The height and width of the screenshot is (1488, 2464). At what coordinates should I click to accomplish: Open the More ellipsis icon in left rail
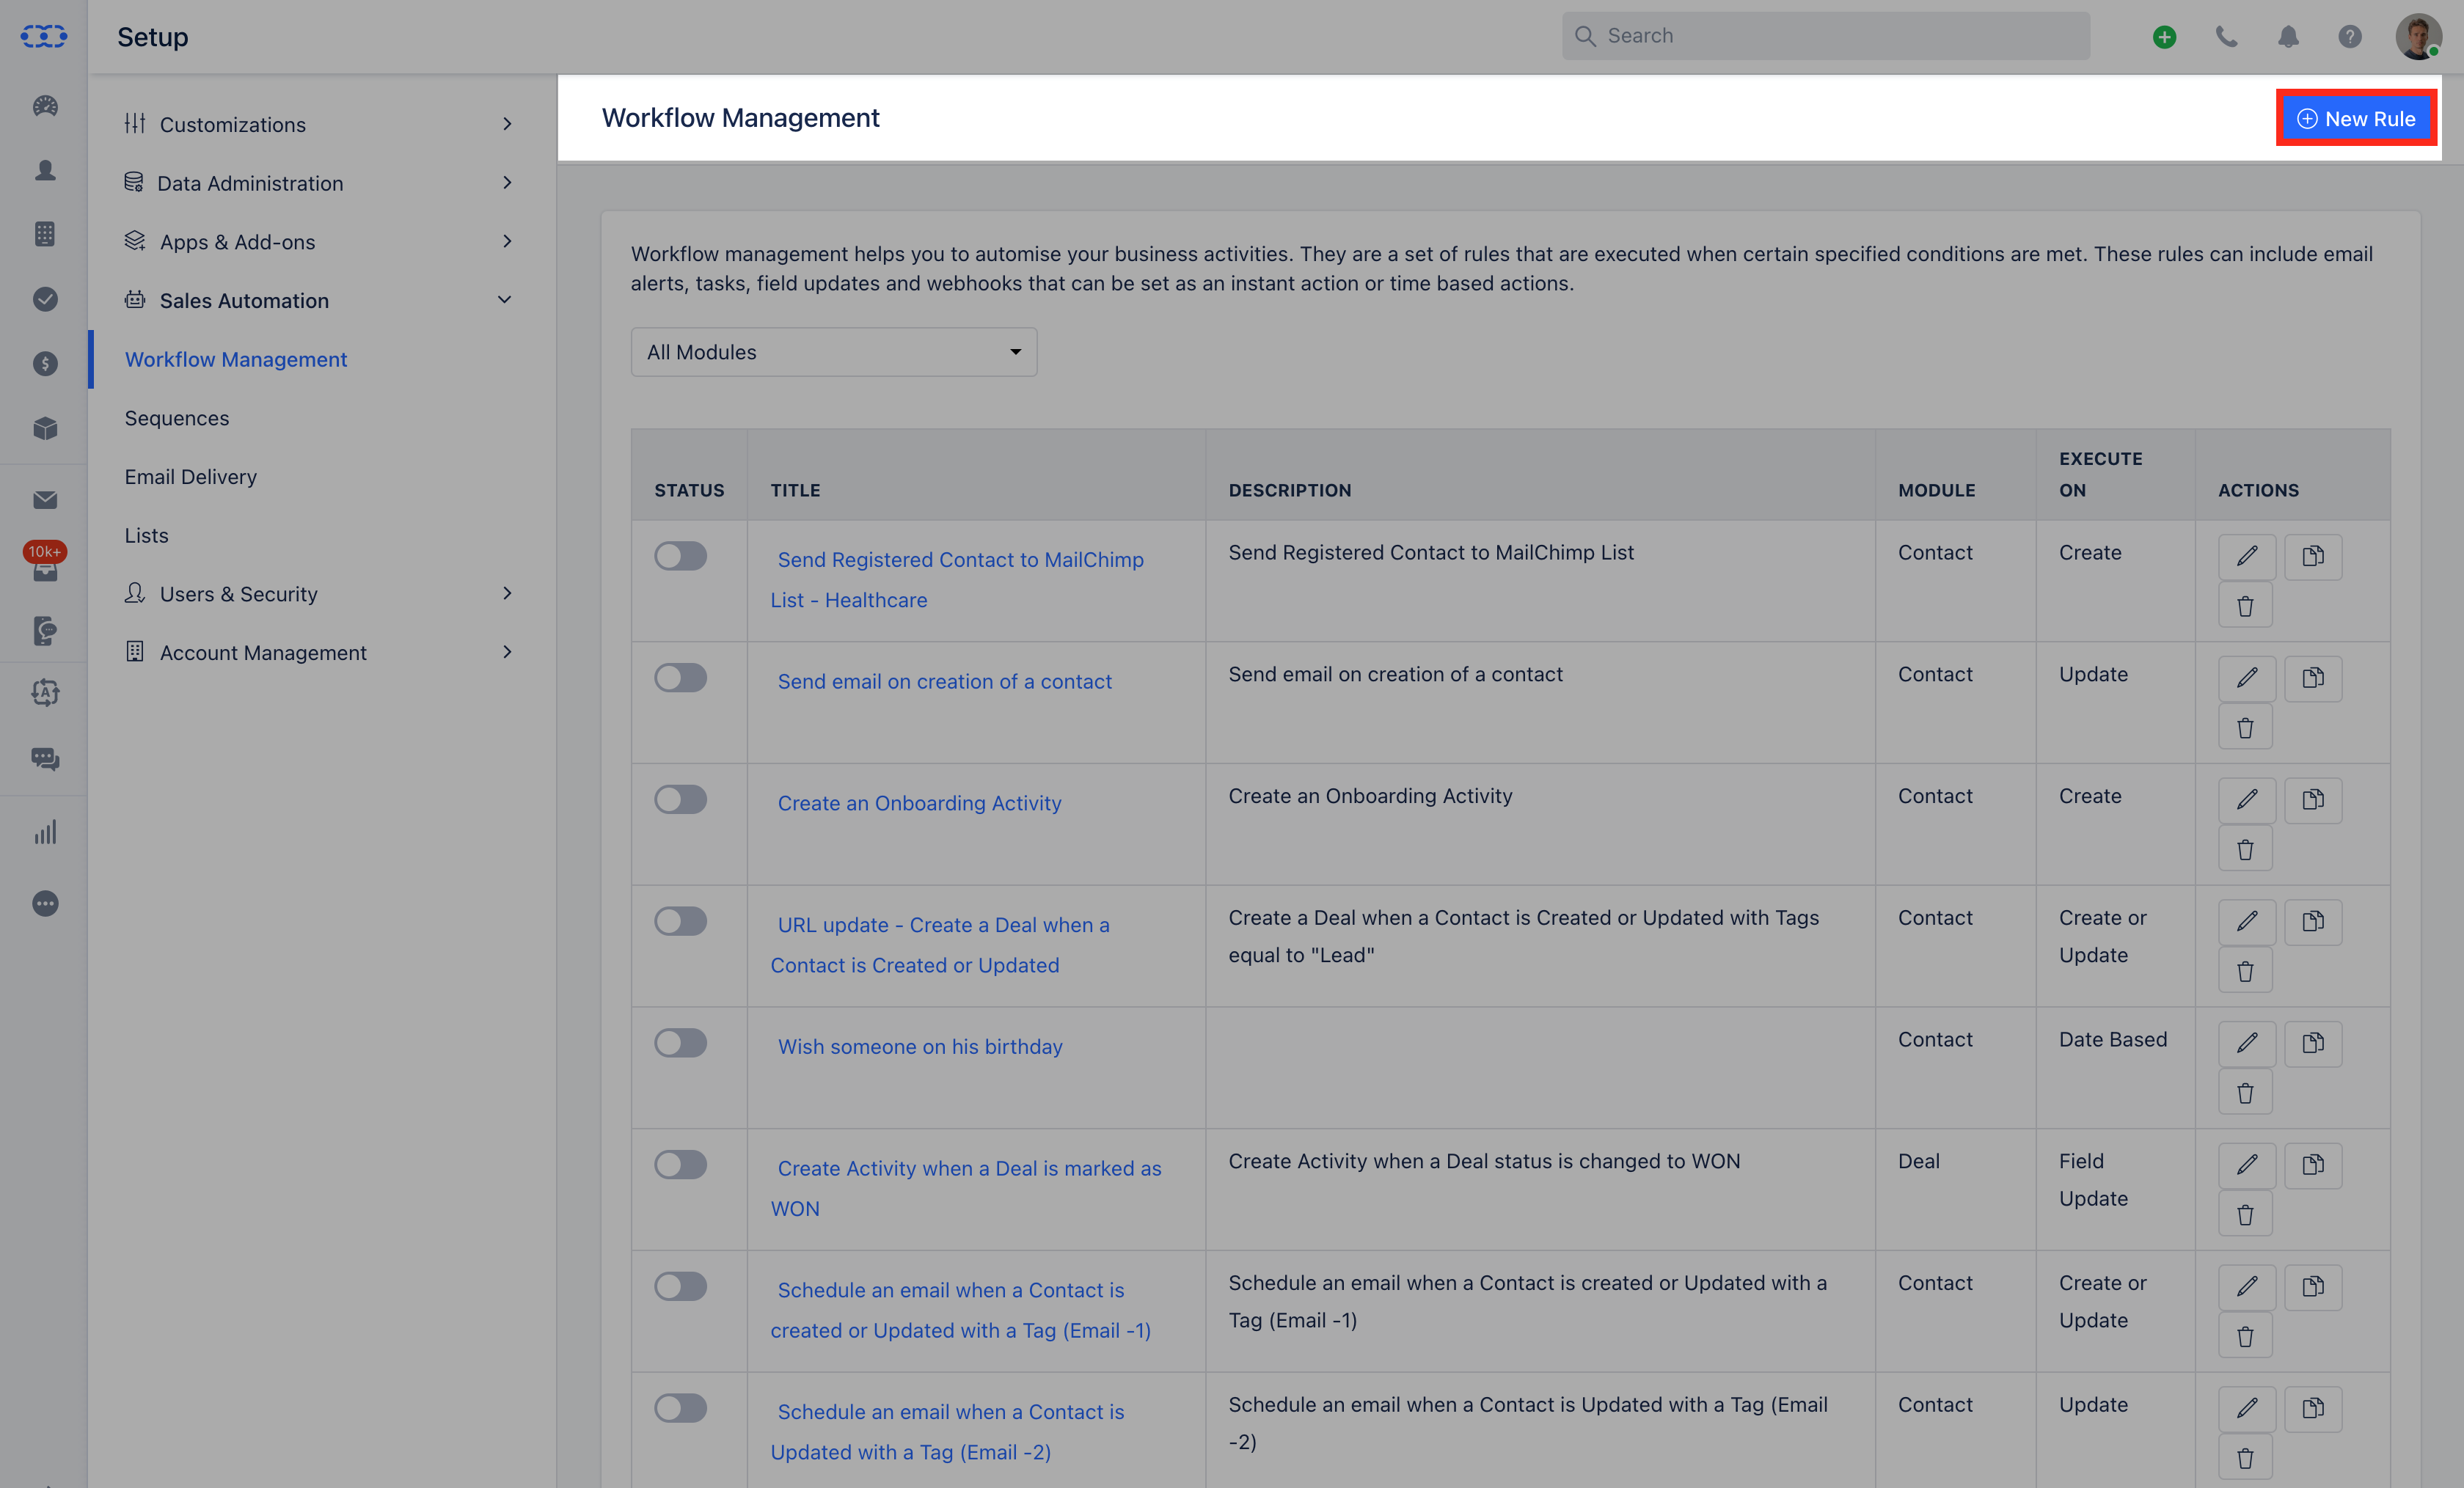[45, 904]
